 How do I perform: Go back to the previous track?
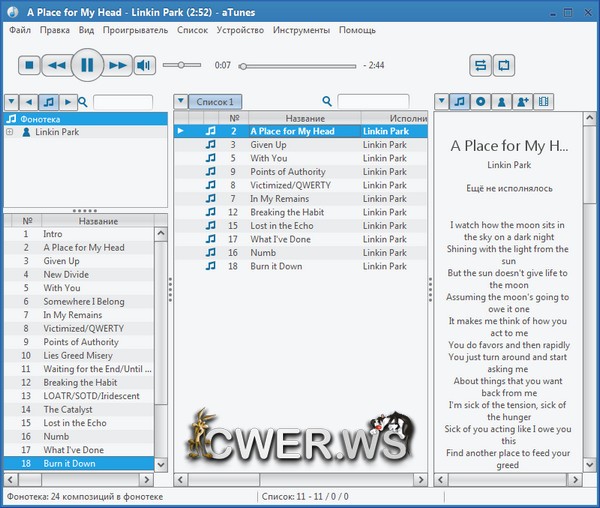tap(57, 66)
